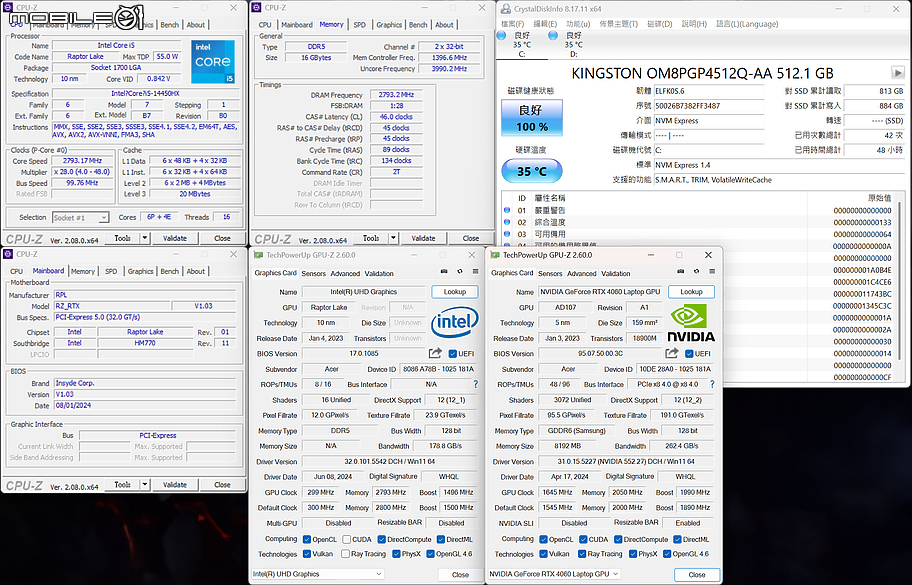Select the C: drive status orb in CrystalDiskInfo

tap(501, 35)
